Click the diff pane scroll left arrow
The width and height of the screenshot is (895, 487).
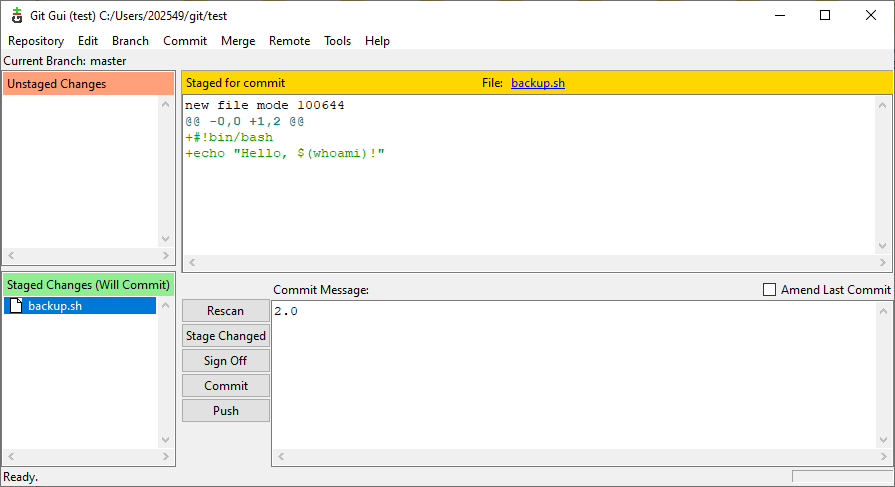pos(192,262)
